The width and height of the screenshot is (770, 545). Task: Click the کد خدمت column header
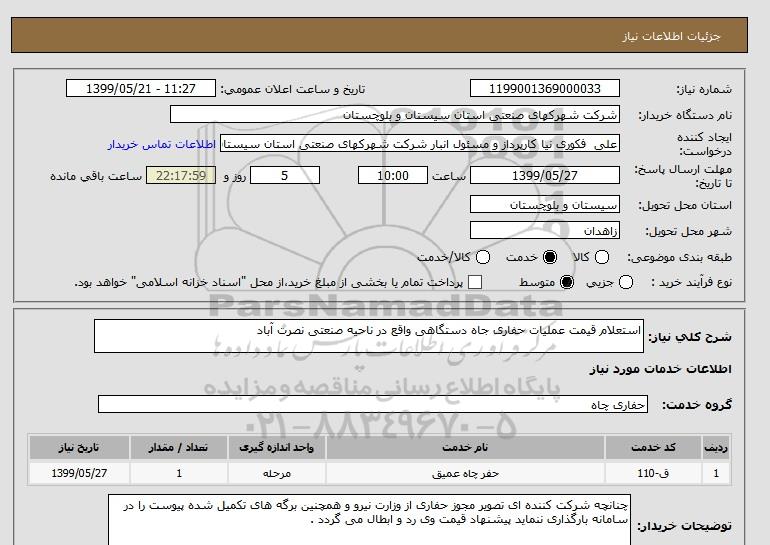click(x=653, y=448)
